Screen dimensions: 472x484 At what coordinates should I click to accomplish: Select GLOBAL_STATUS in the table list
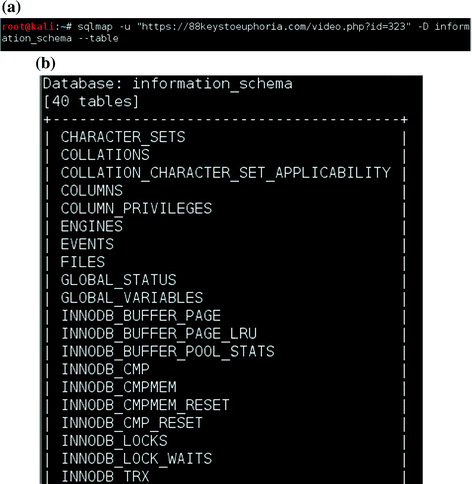coord(118,280)
